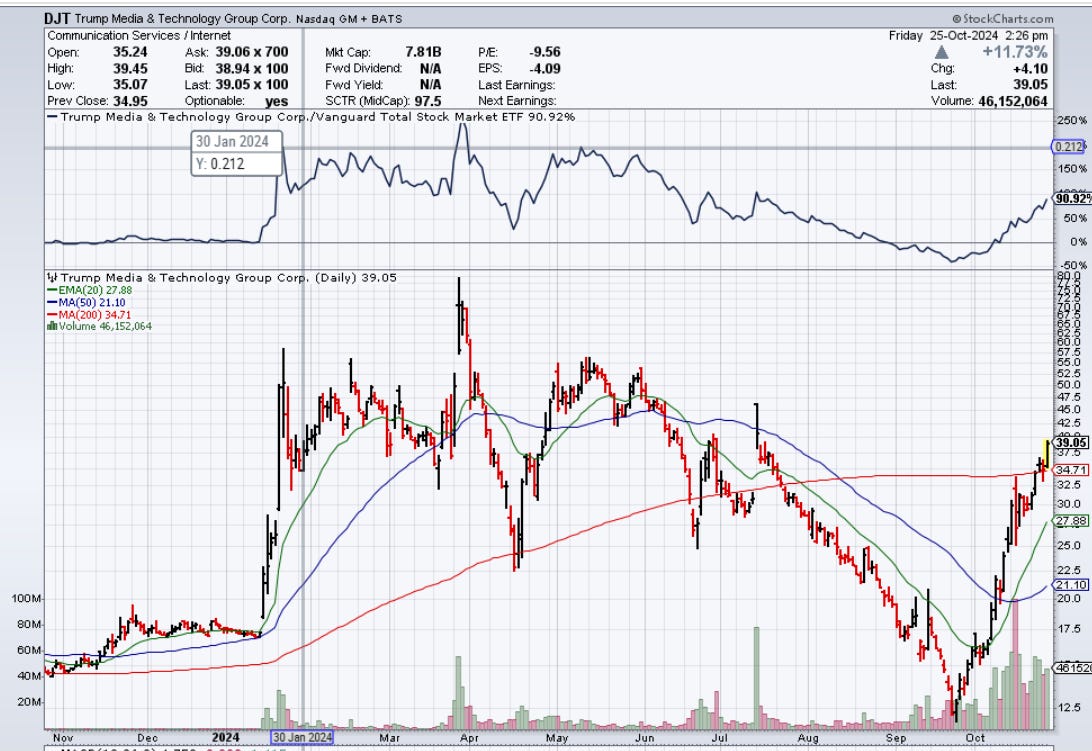The image size is (1092, 751).
Task: Select the SCTR (MidCap) value 97.5
Action: pos(427,101)
